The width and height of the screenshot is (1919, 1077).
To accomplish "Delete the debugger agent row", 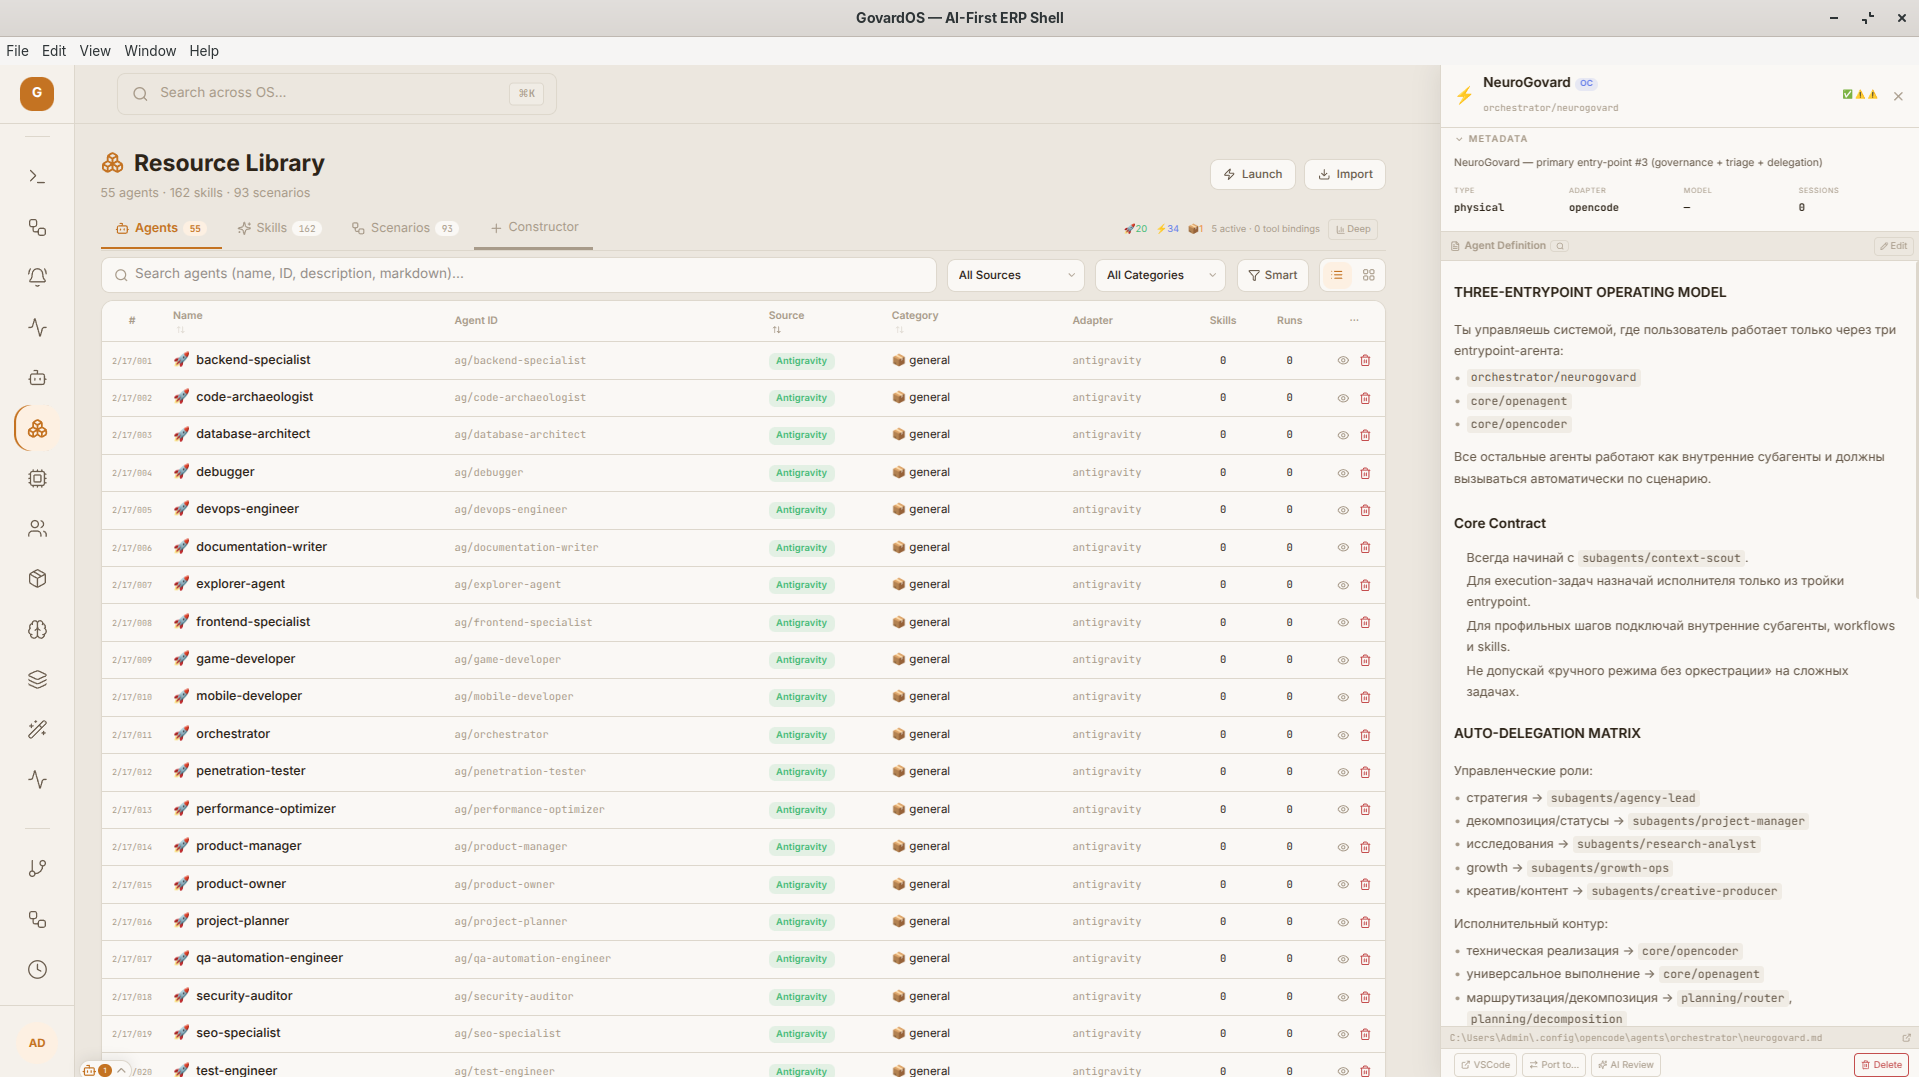I will tap(1365, 472).
